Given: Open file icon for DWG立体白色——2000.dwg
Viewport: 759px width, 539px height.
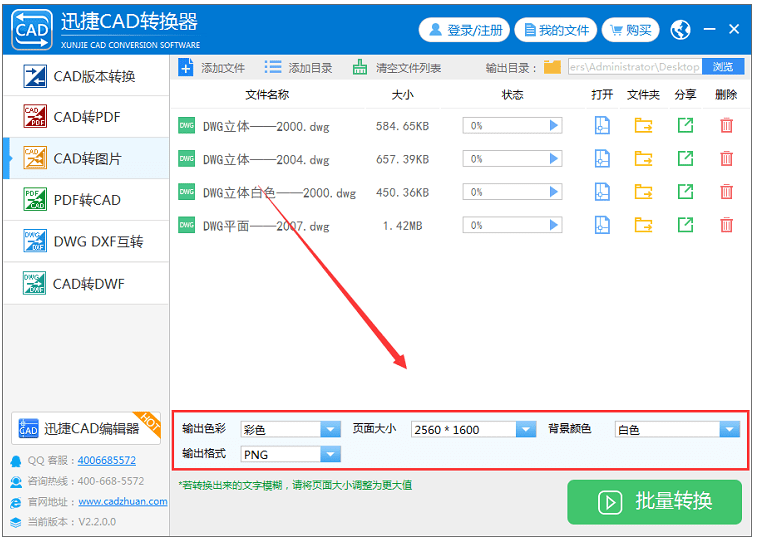Looking at the screenshot, I should point(602,192).
